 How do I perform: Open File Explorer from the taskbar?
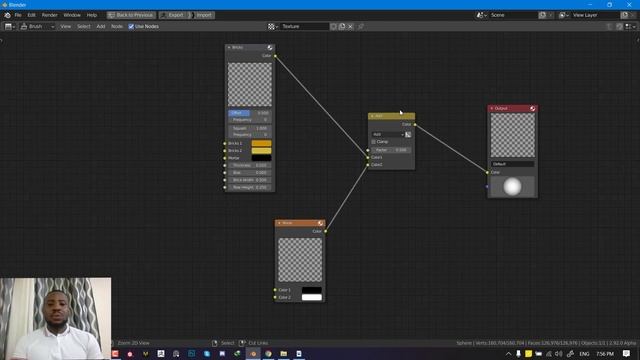(x=284, y=353)
